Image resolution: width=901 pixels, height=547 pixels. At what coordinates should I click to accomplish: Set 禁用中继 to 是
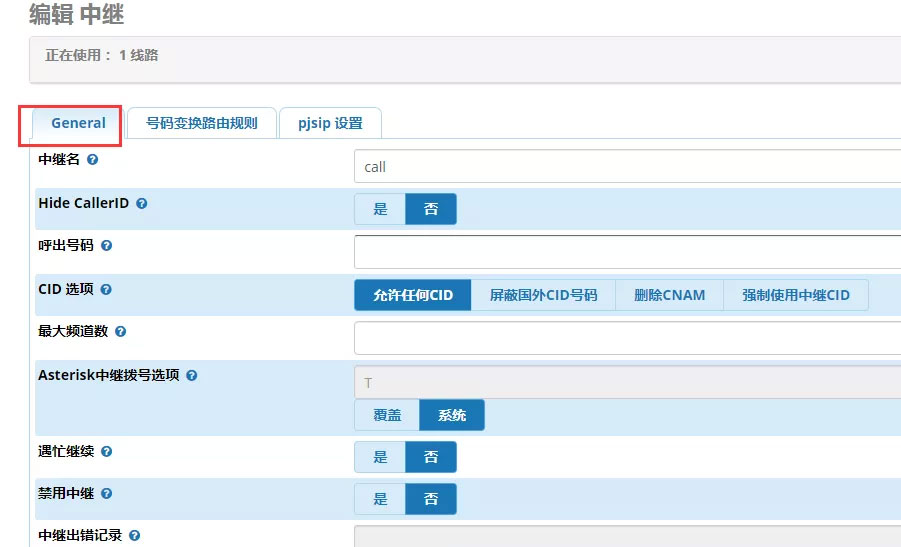click(380, 499)
